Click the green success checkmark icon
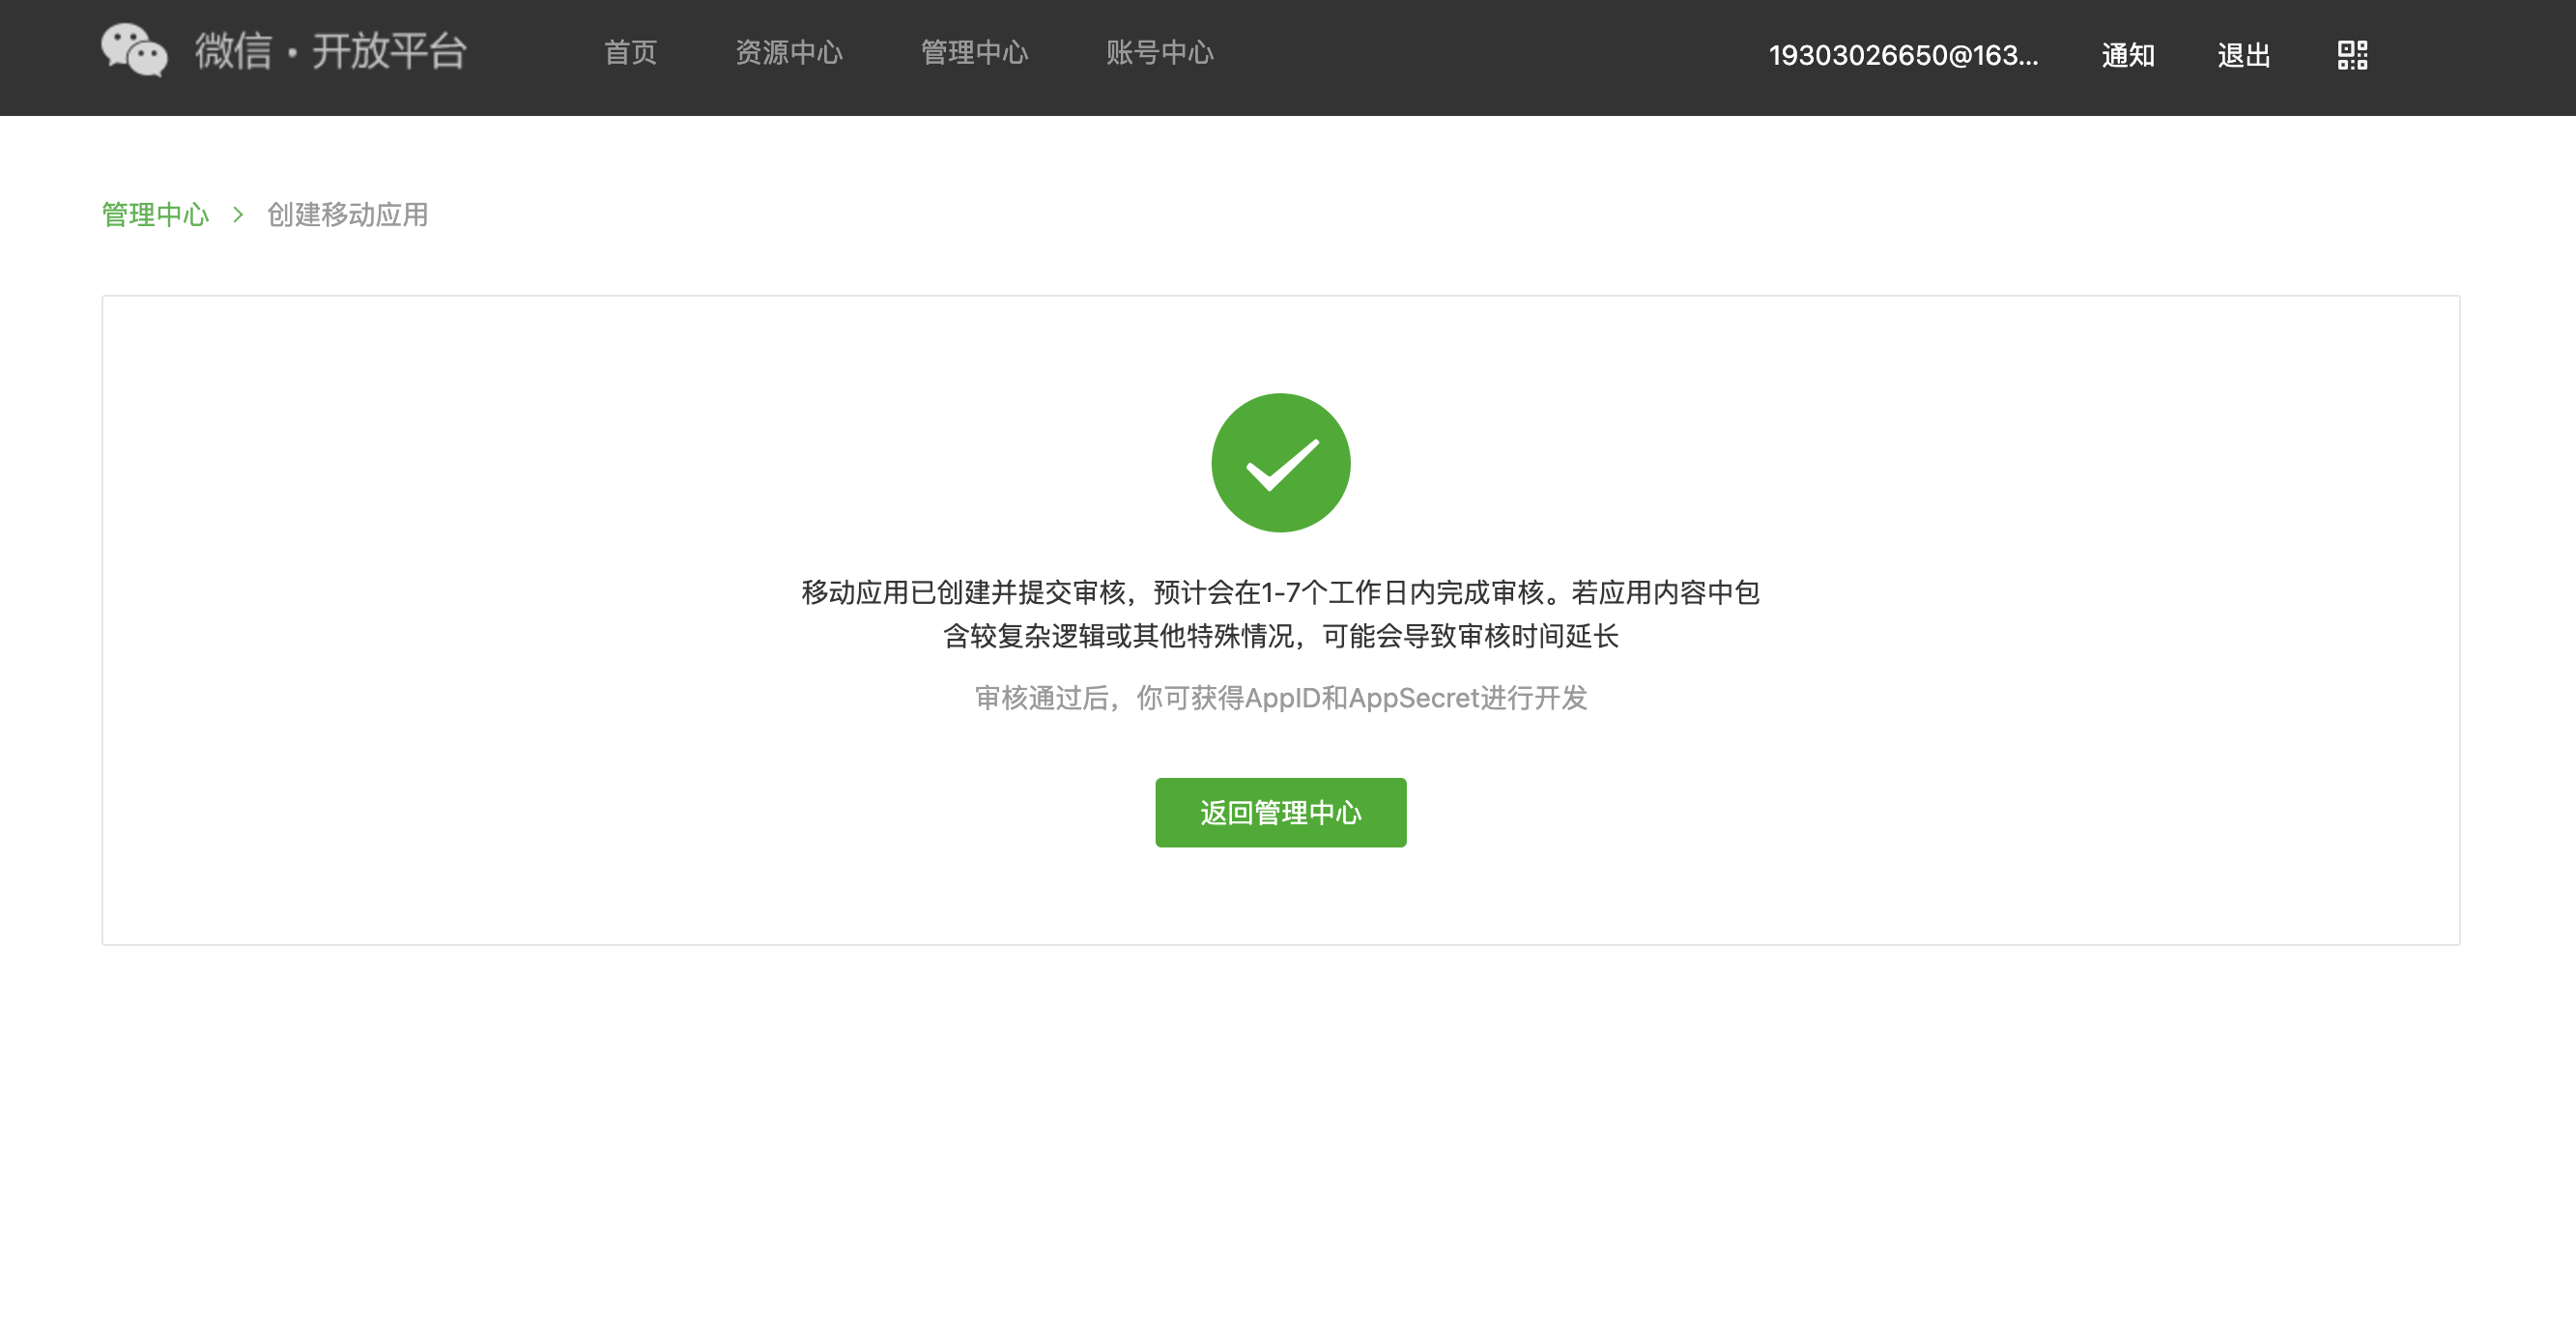This screenshot has width=2576, height=1320. point(1280,463)
